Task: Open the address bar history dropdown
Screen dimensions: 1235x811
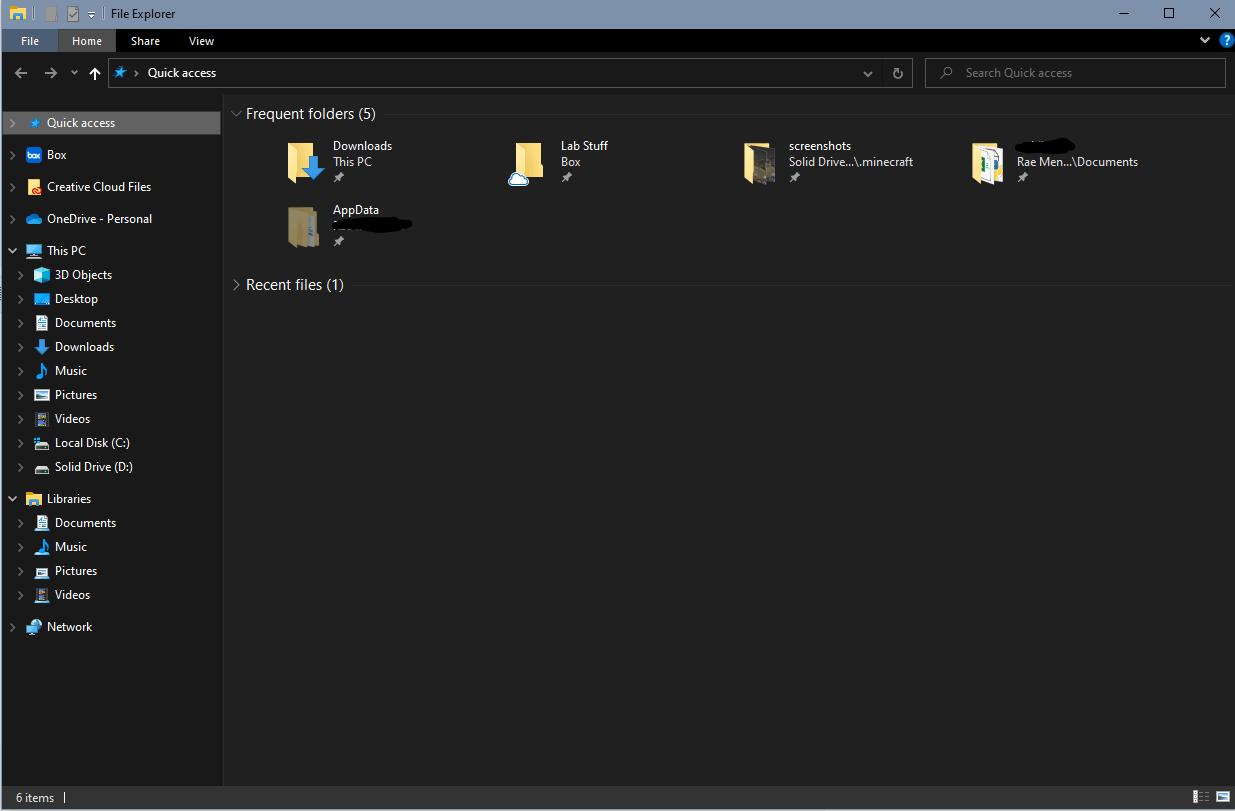Action: click(x=868, y=73)
